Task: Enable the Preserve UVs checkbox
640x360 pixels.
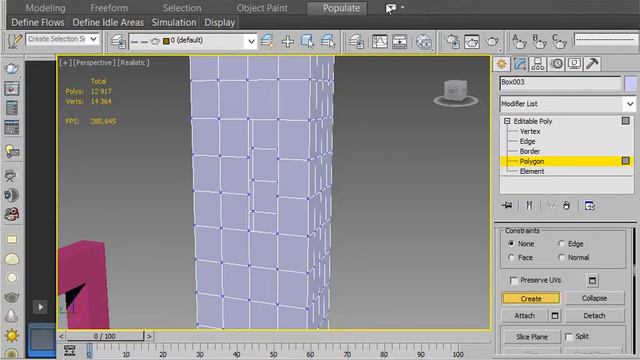Action: [x=514, y=280]
